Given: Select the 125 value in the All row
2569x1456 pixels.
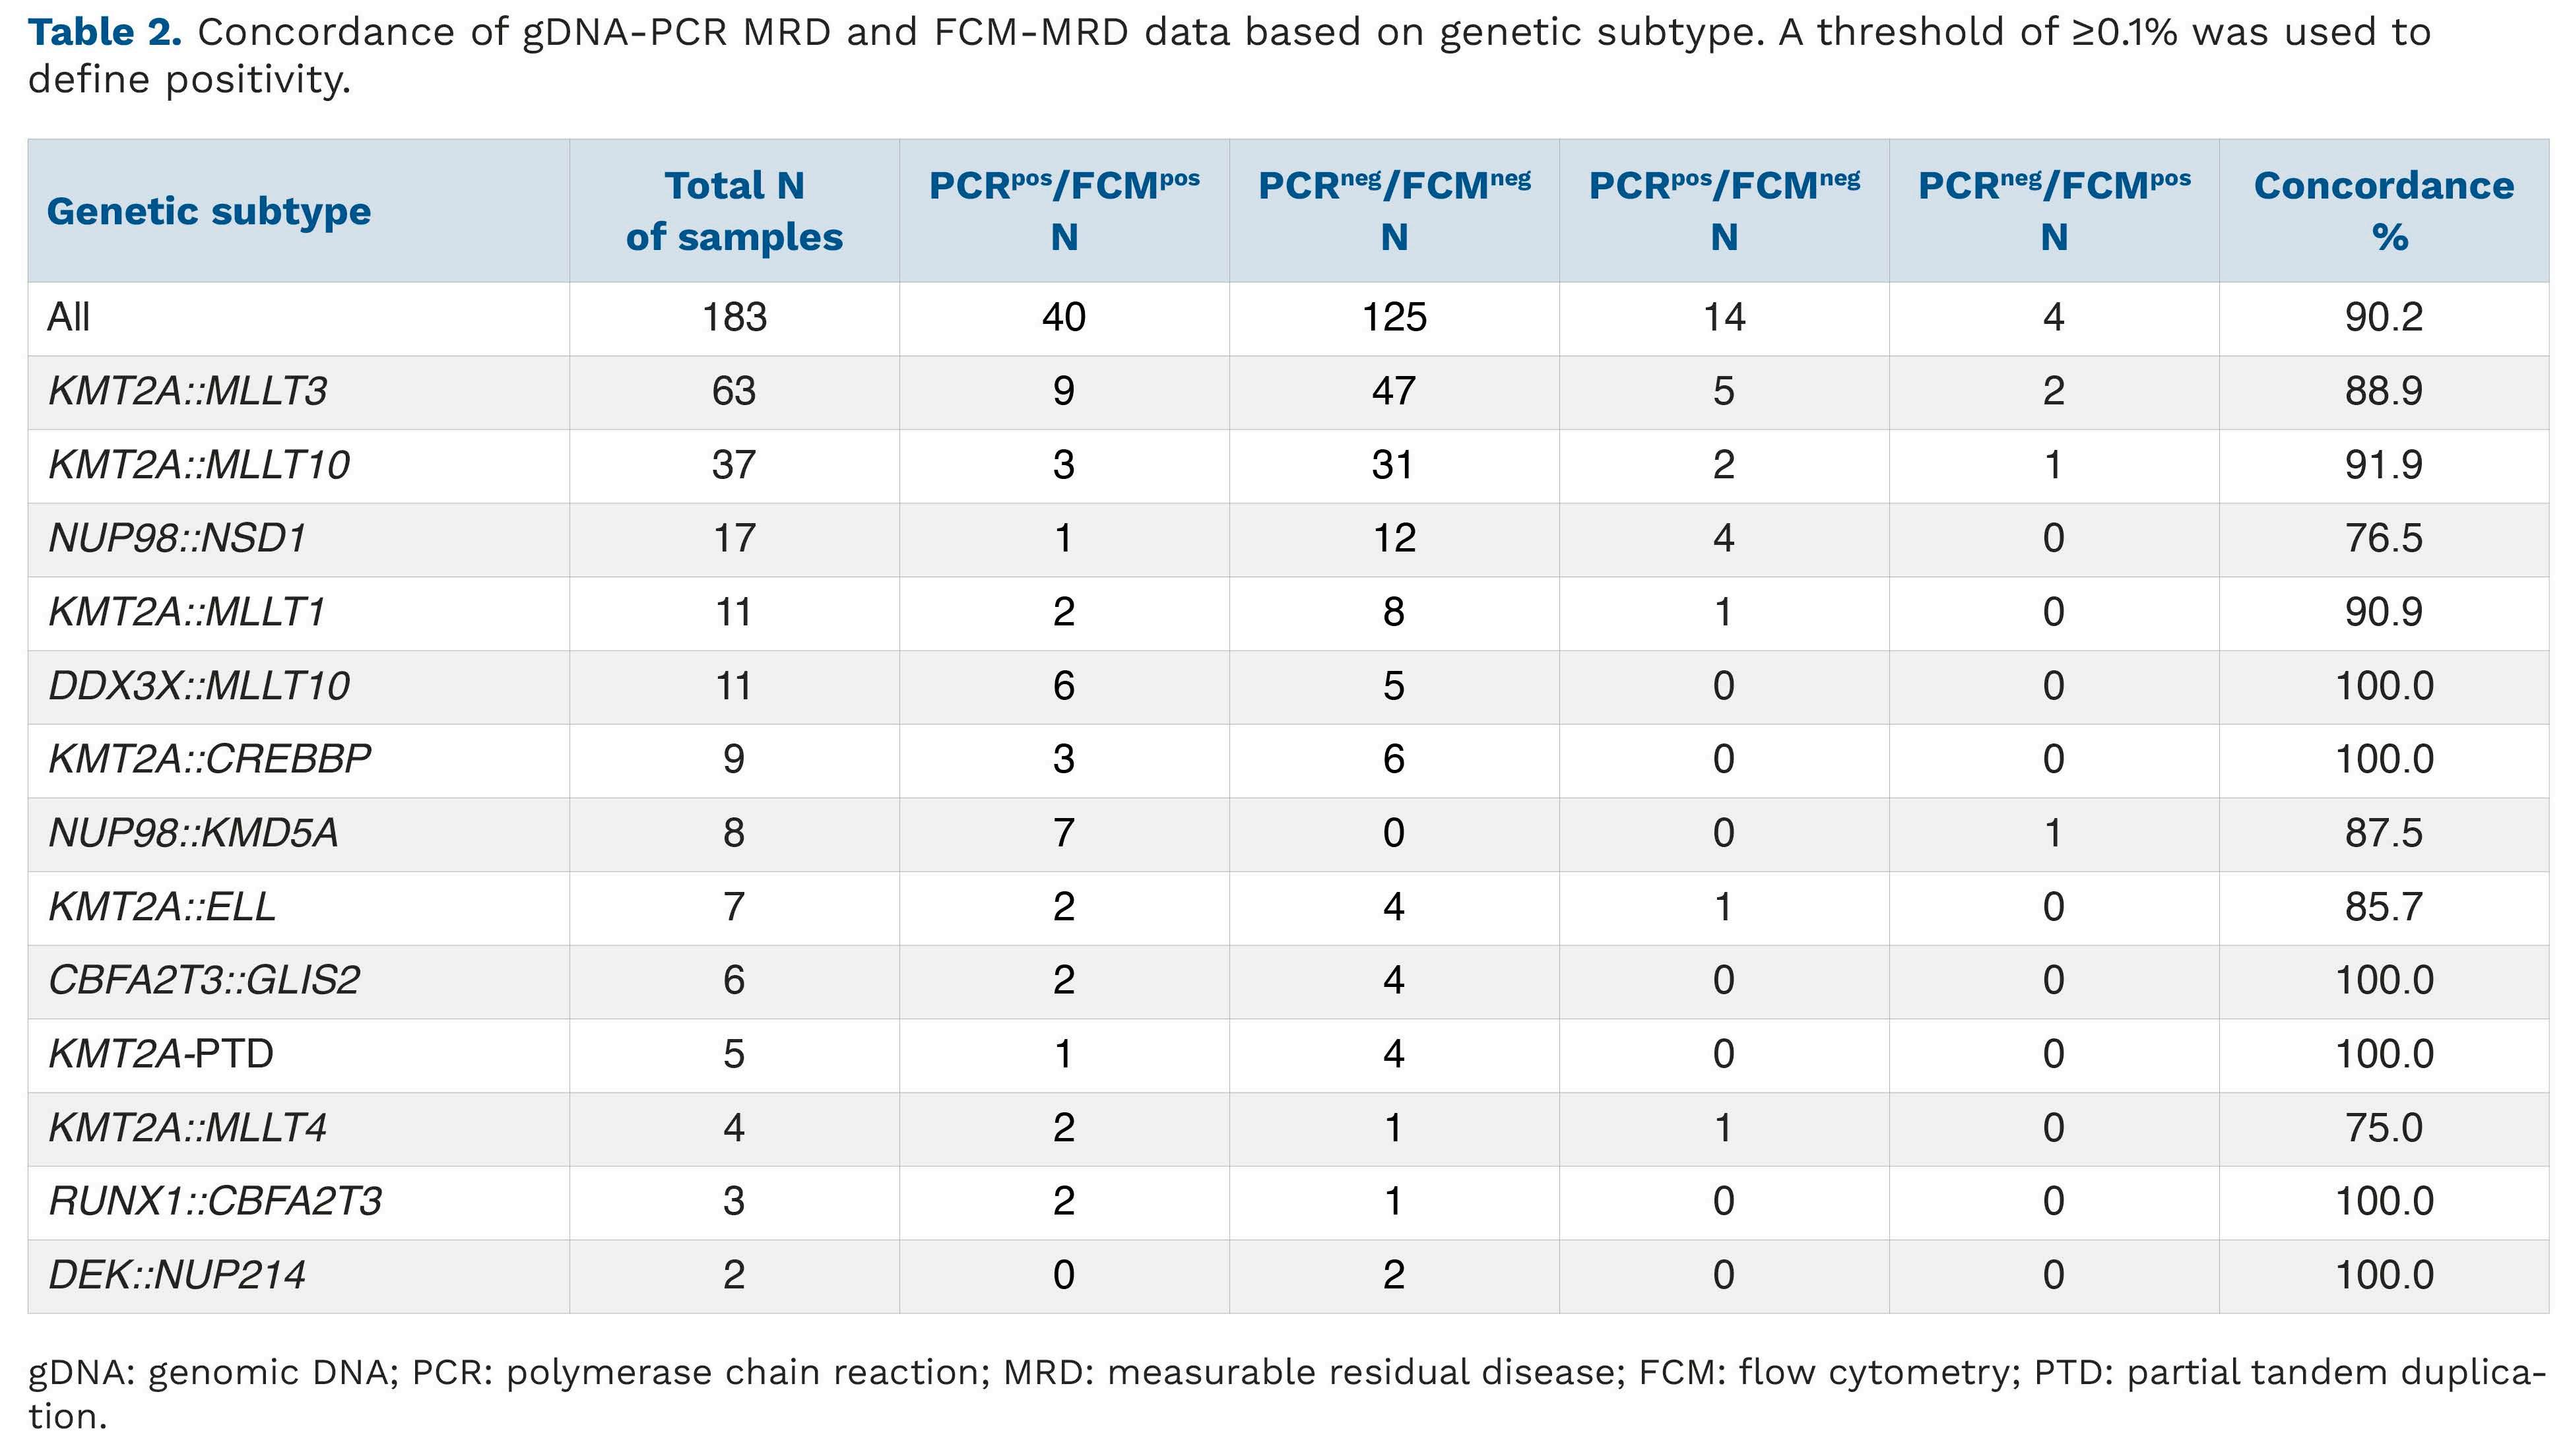Looking at the screenshot, I should click(1394, 318).
